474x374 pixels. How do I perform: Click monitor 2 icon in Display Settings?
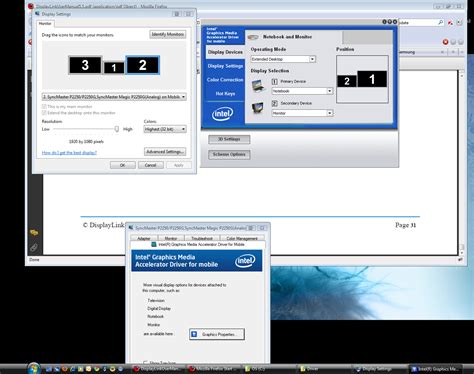click(x=142, y=65)
